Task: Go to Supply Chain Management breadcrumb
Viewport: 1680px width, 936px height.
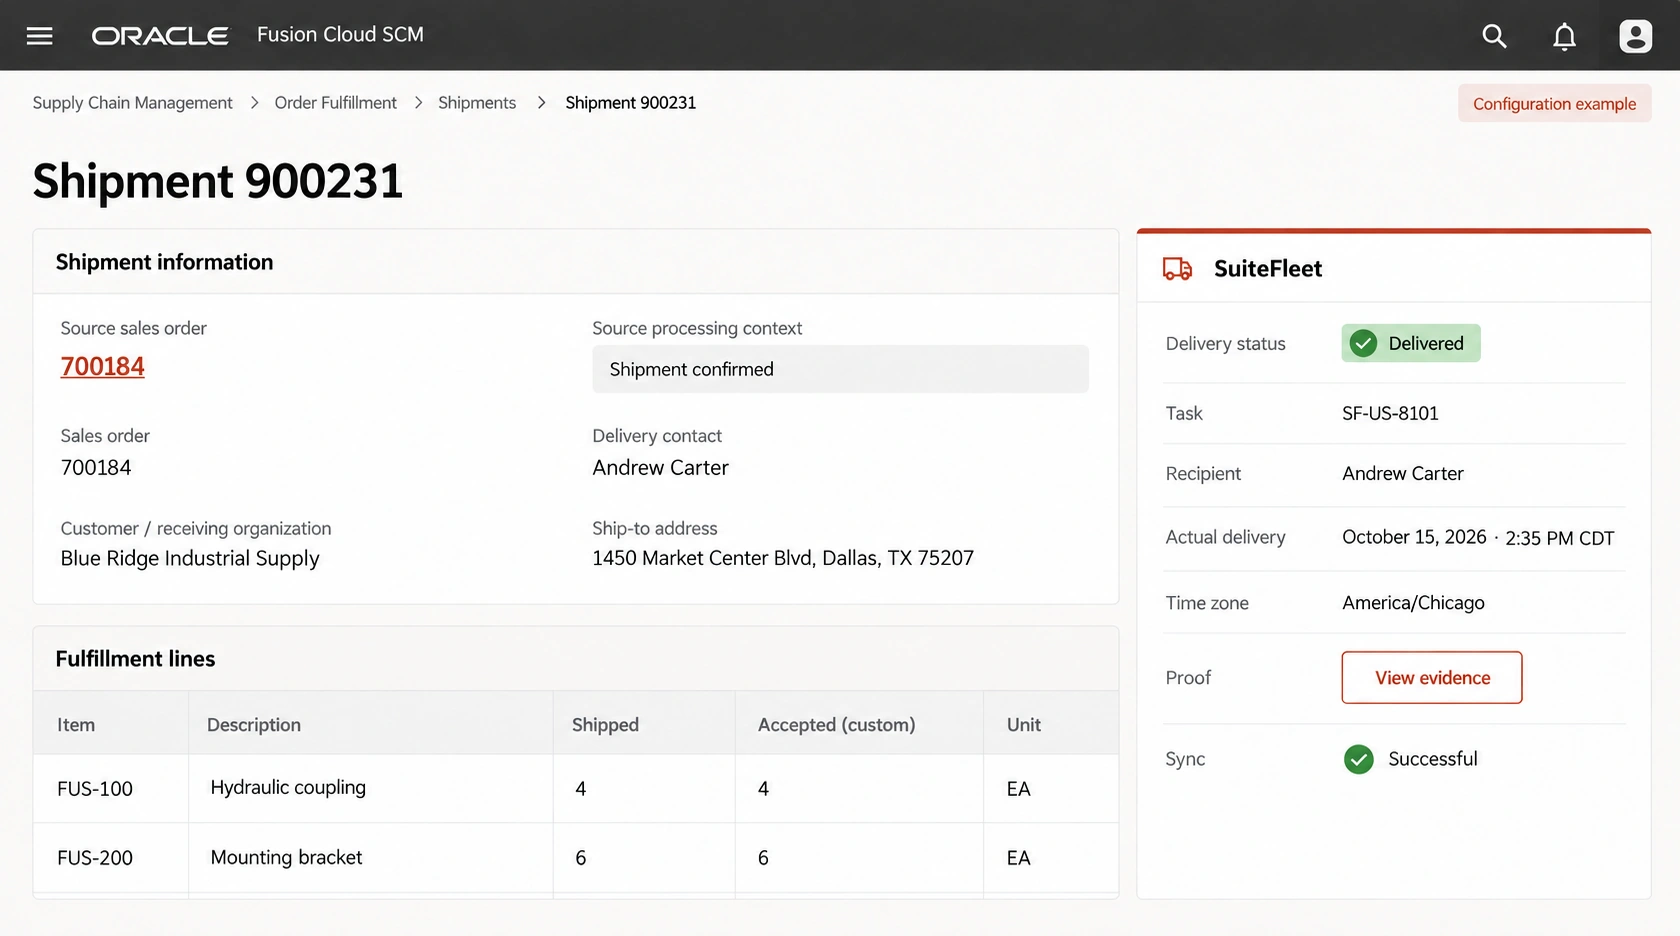Action: (x=132, y=103)
